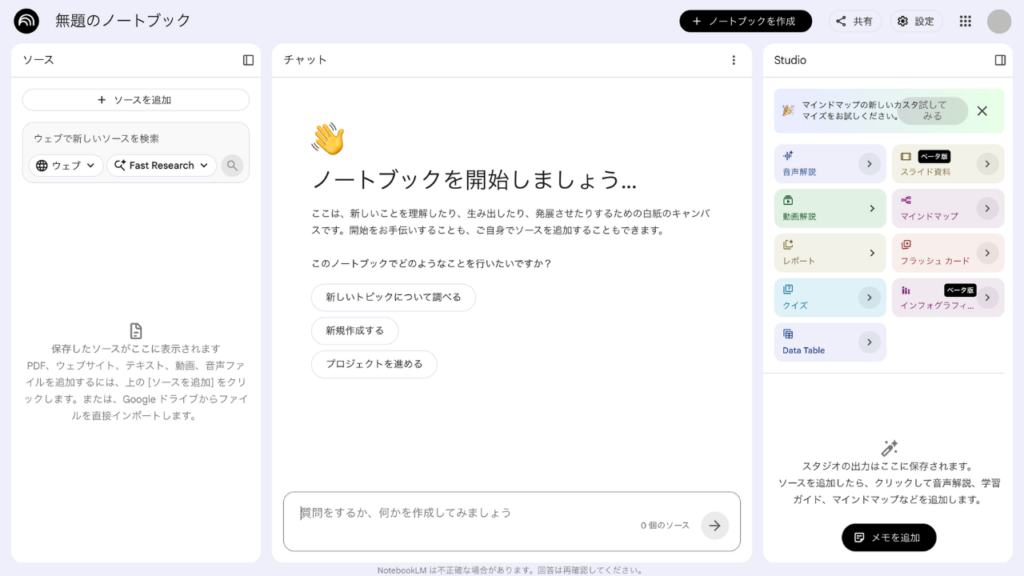Click the 共有 share button
The image size is (1024, 576).
pos(854,21)
